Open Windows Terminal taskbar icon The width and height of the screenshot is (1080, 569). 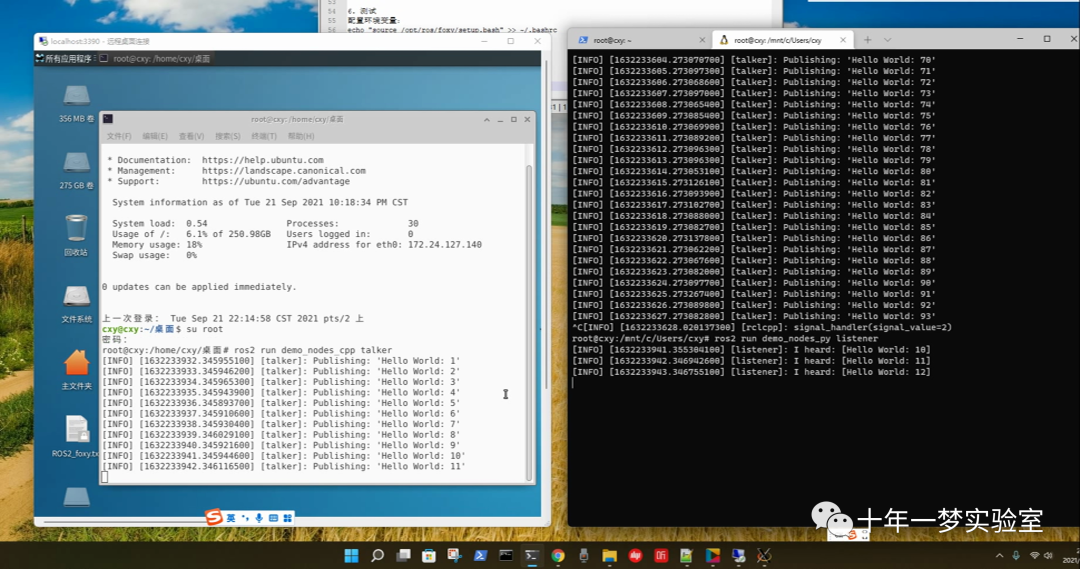click(x=532, y=555)
